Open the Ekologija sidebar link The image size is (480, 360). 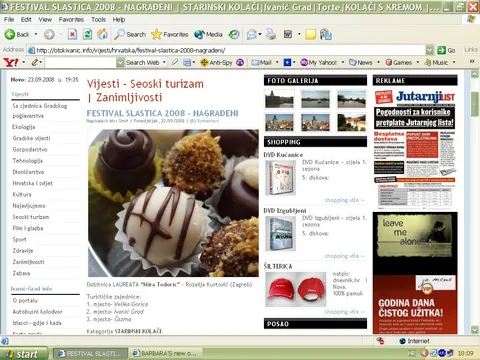pos(24,127)
